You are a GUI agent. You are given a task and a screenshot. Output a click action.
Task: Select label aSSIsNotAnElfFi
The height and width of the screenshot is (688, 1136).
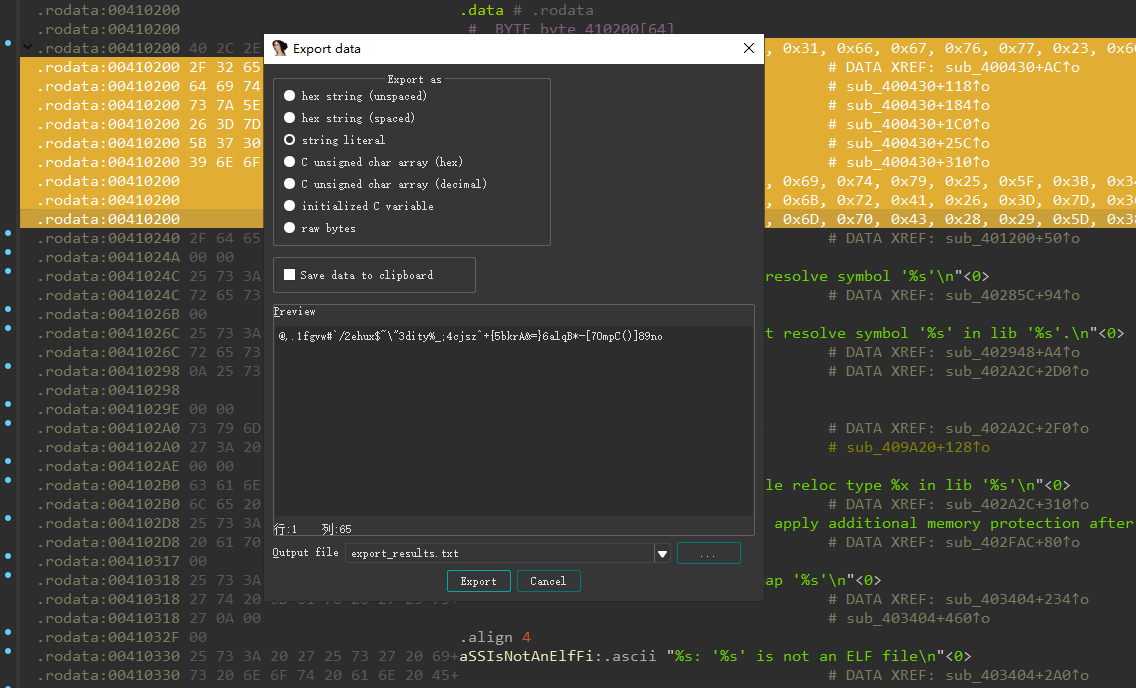528,656
